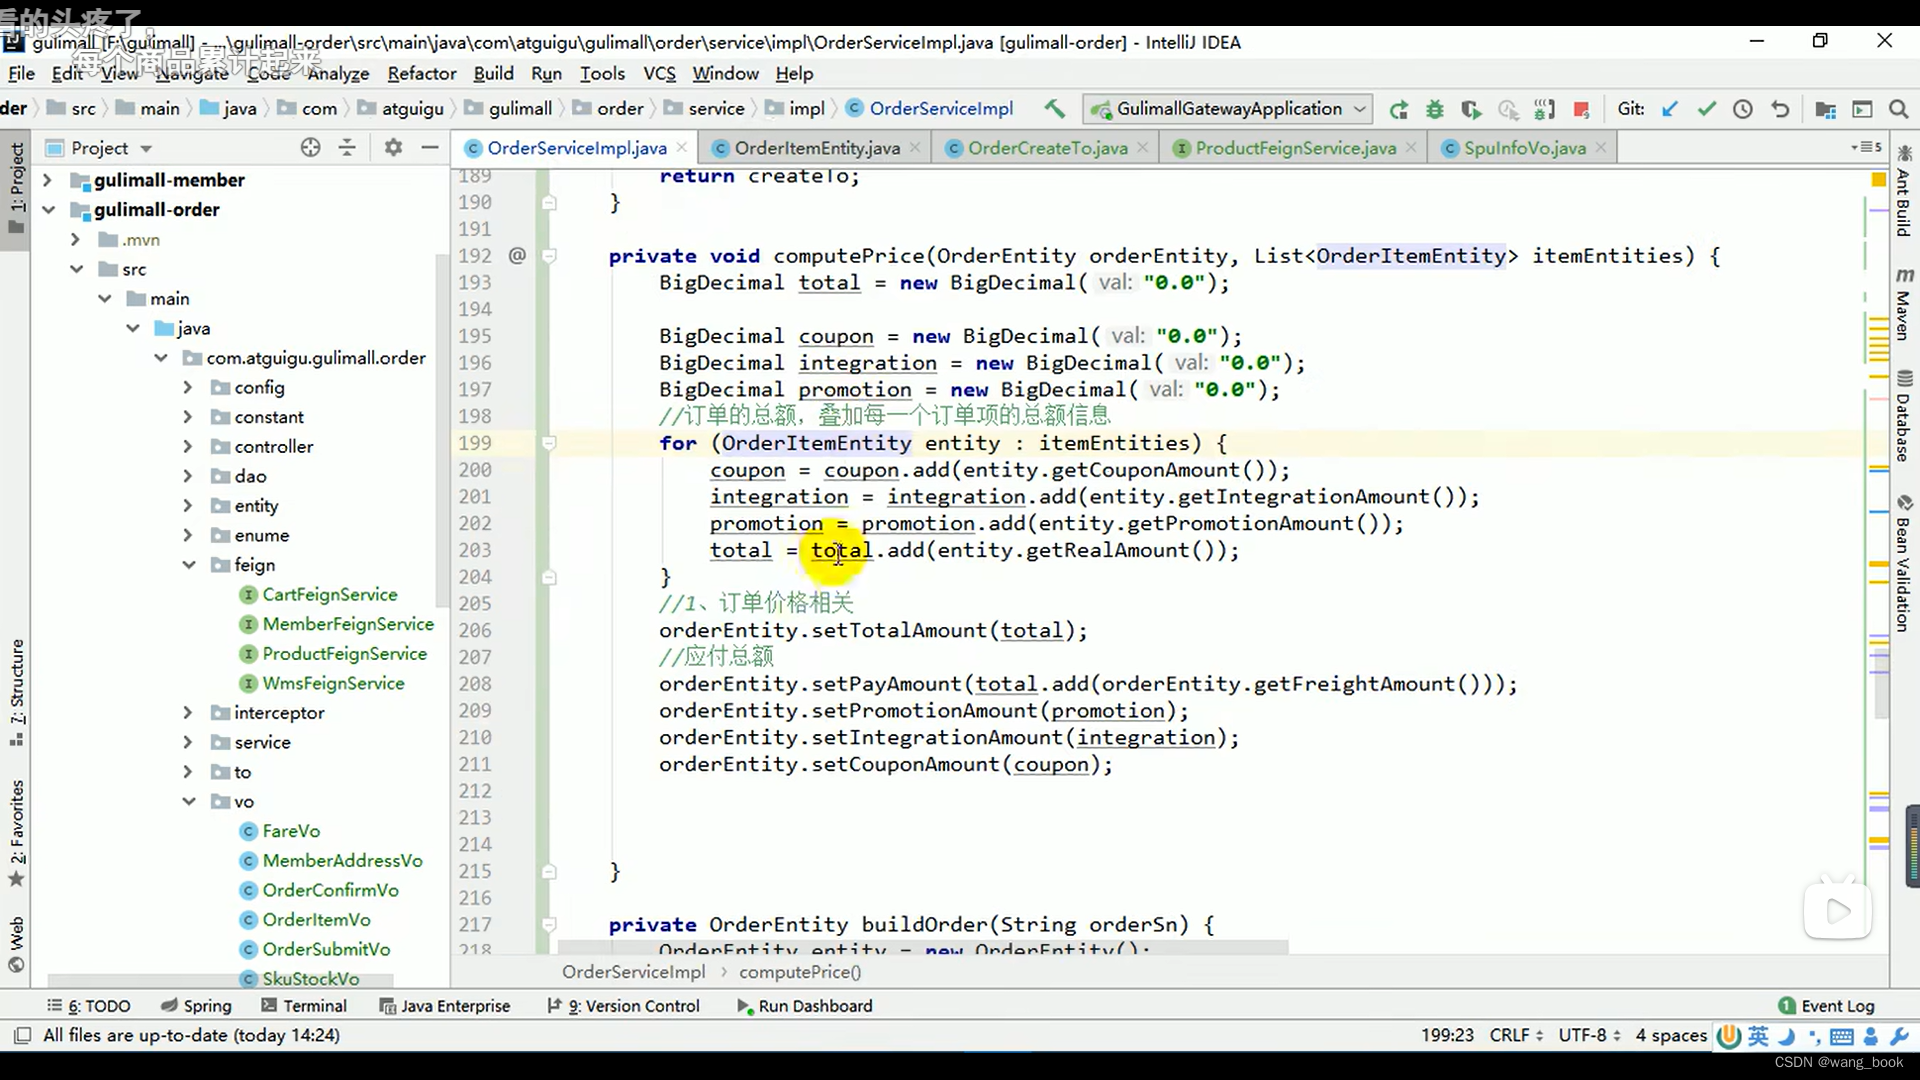Image resolution: width=1920 pixels, height=1080 pixels.
Task: Show Git history clock icon
Action: coord(1742,109)
